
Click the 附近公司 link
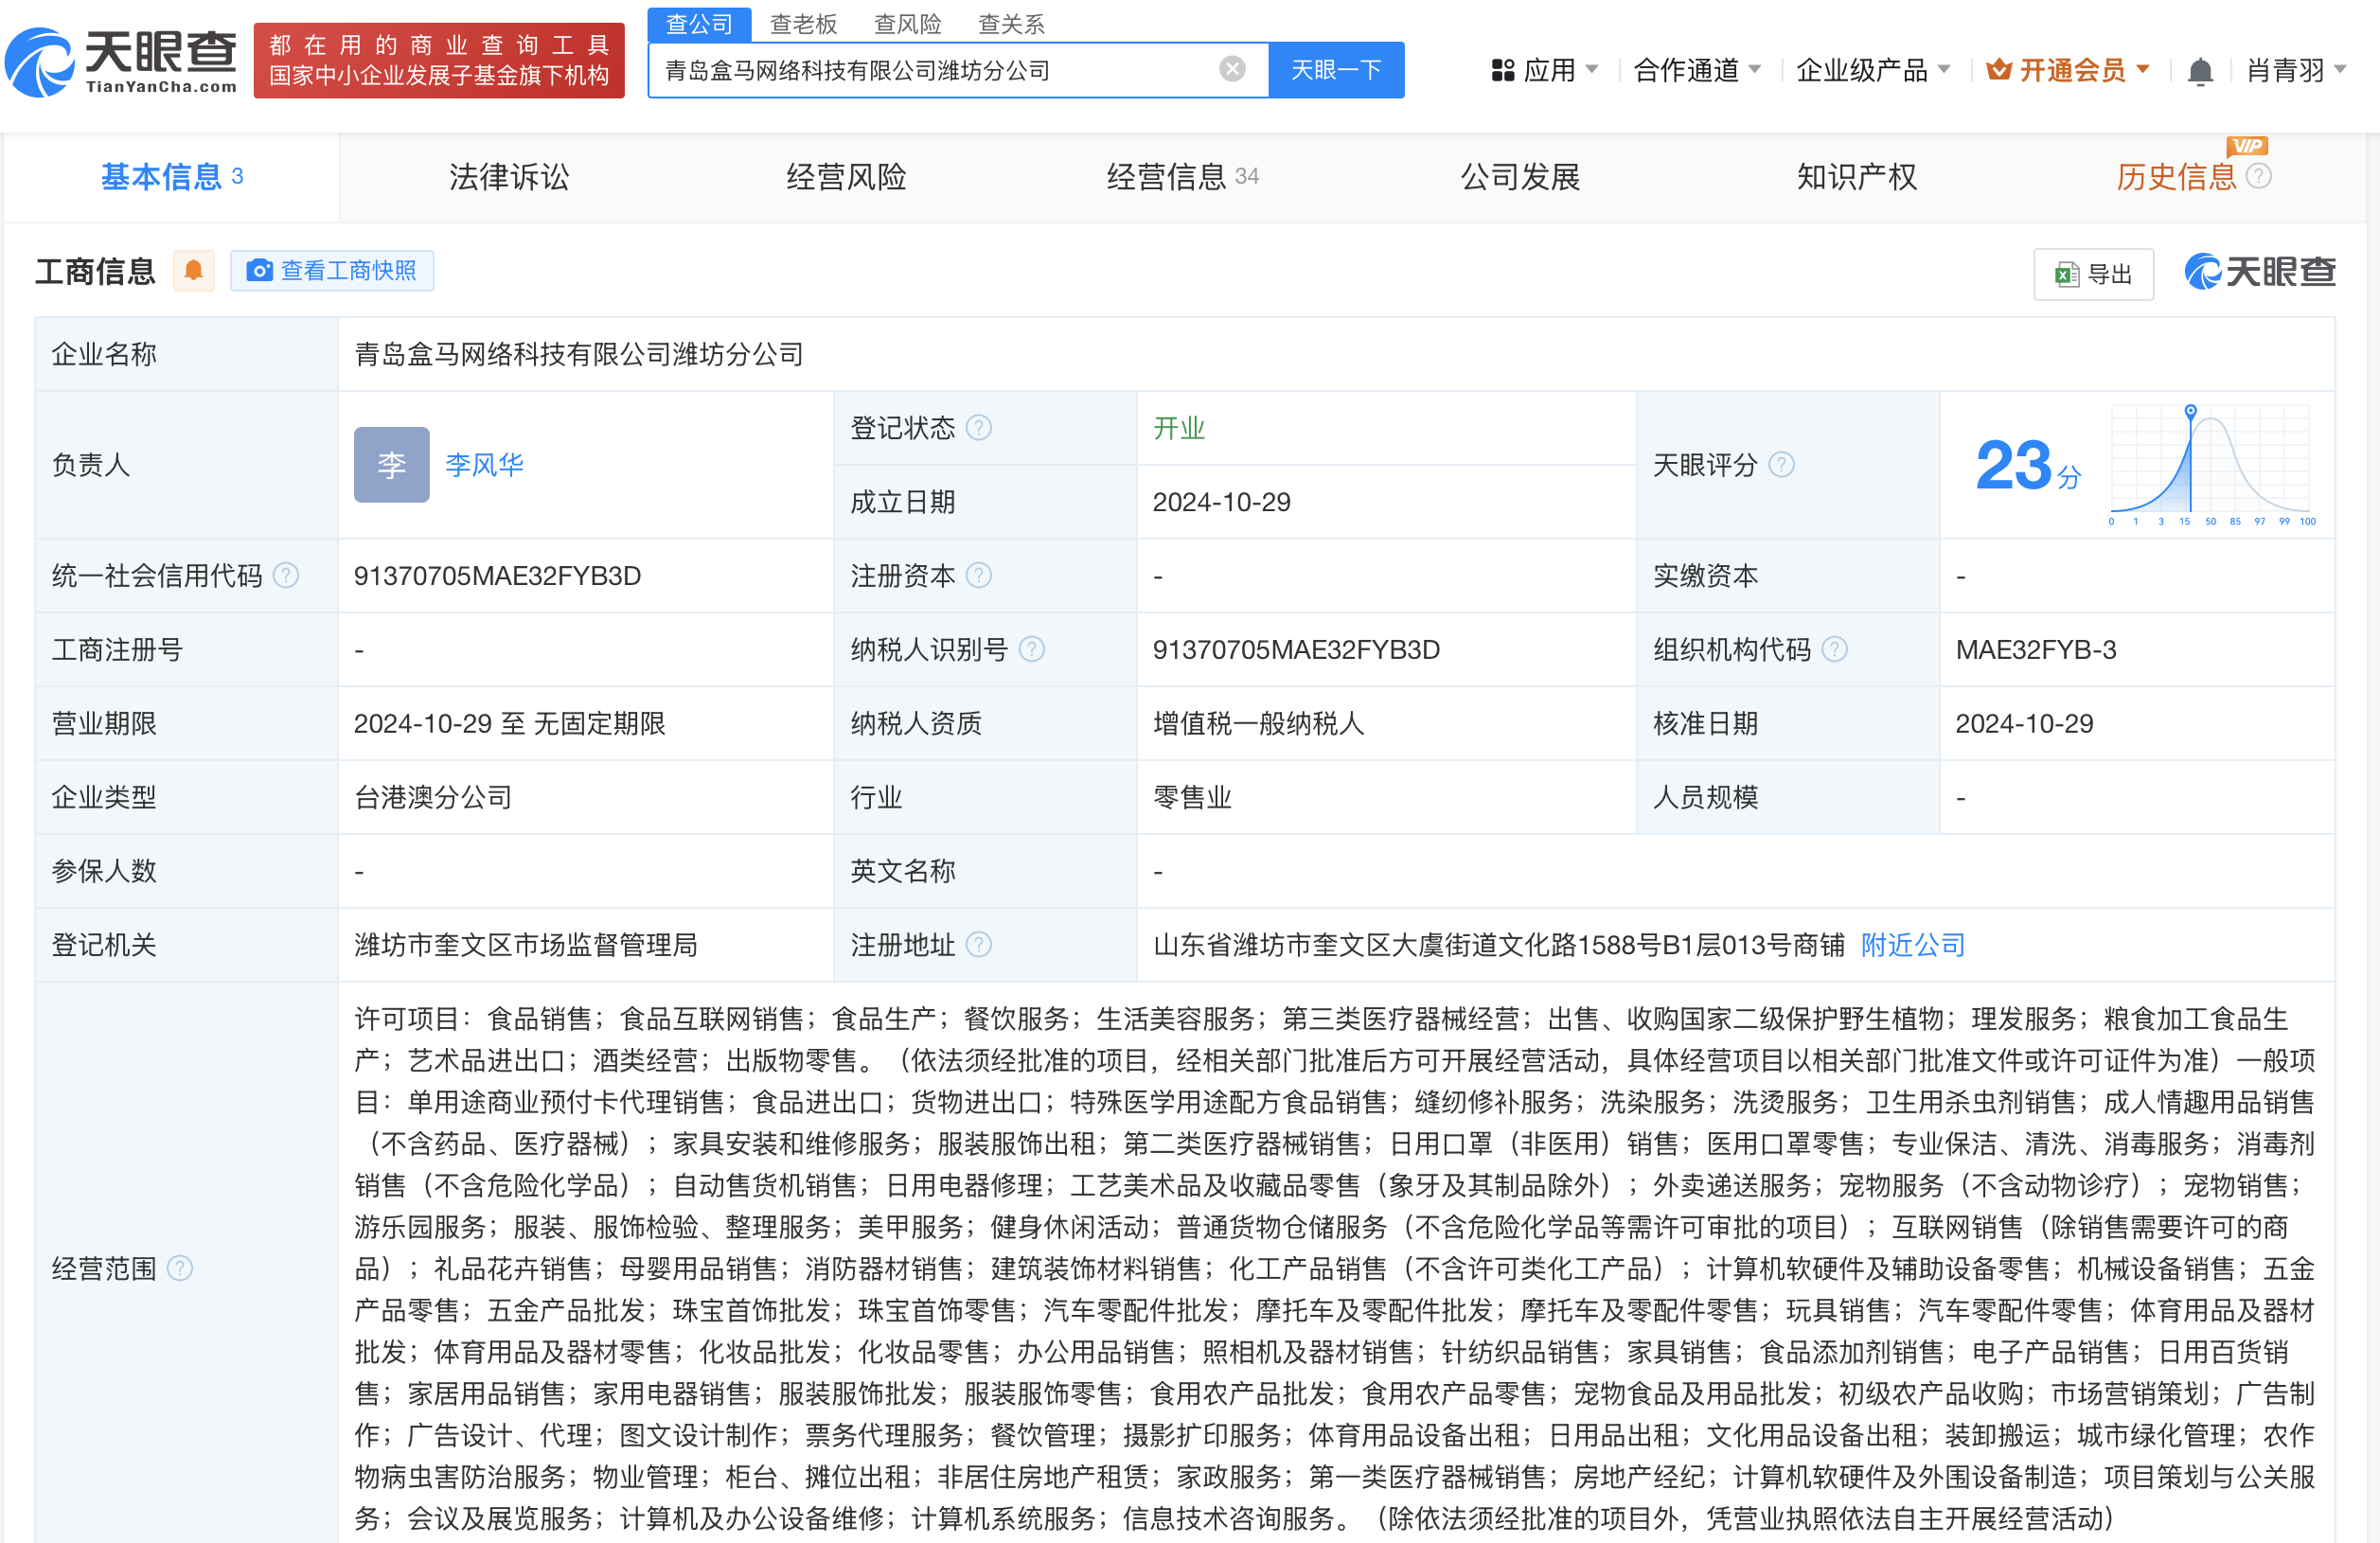pyautogui.click(x=1913, y=944)
